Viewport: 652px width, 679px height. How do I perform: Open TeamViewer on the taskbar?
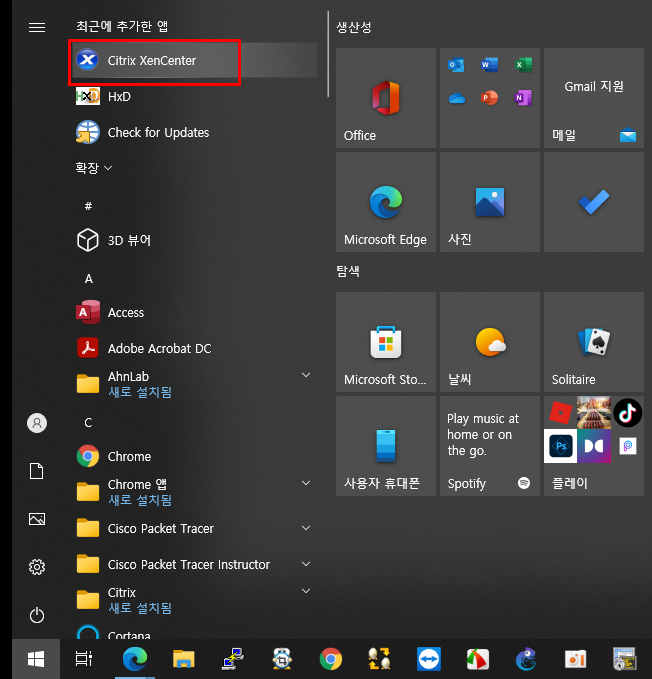pos(429,659)
